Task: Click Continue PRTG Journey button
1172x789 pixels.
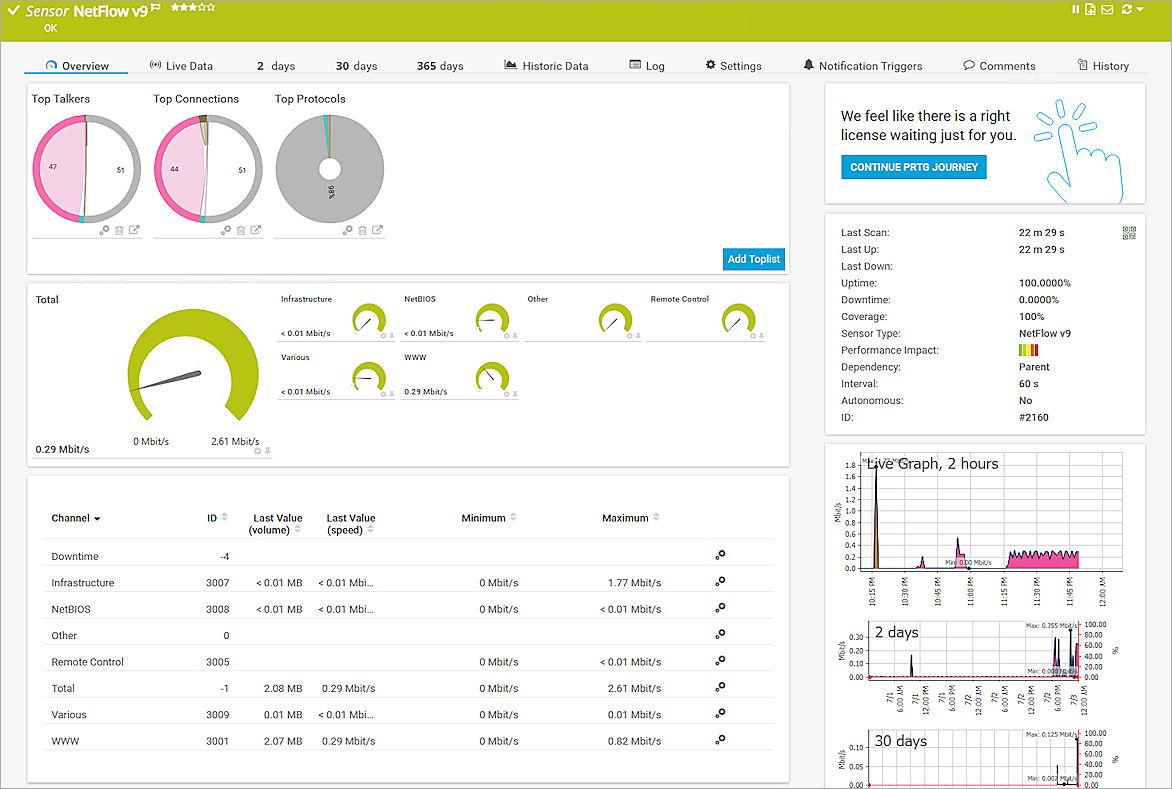Action: (913, 167)
